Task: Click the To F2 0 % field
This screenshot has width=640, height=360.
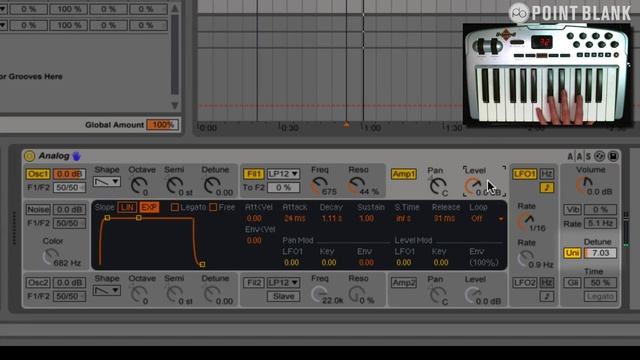Action: pos(283,188)
